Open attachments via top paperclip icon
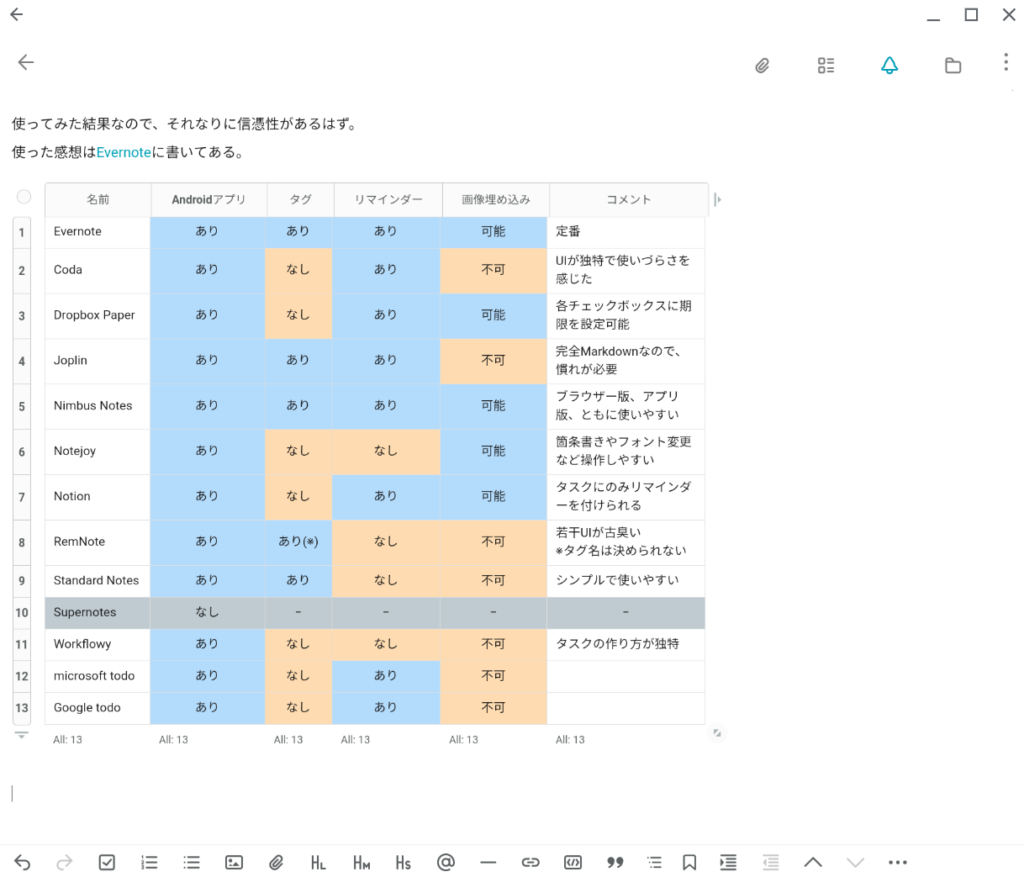The image size is (1024, 877). click(762, 65)
